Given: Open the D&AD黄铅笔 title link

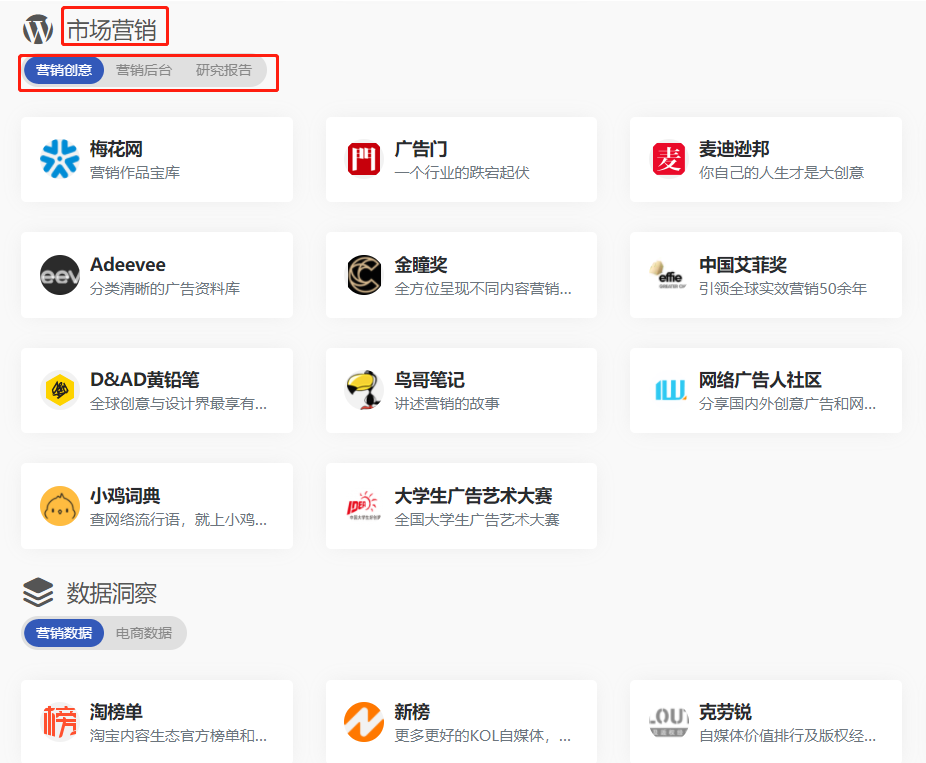Looking at the screenshot, I should [x=145, y=380].
